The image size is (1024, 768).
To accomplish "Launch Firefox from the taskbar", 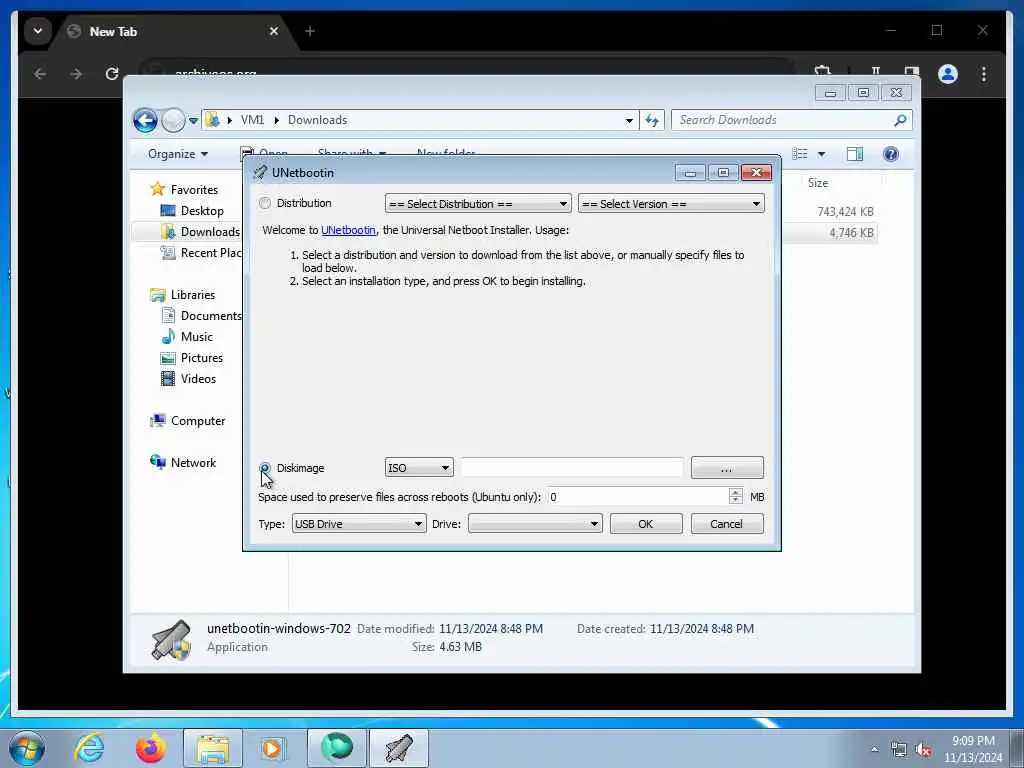I will coord(151,748).
